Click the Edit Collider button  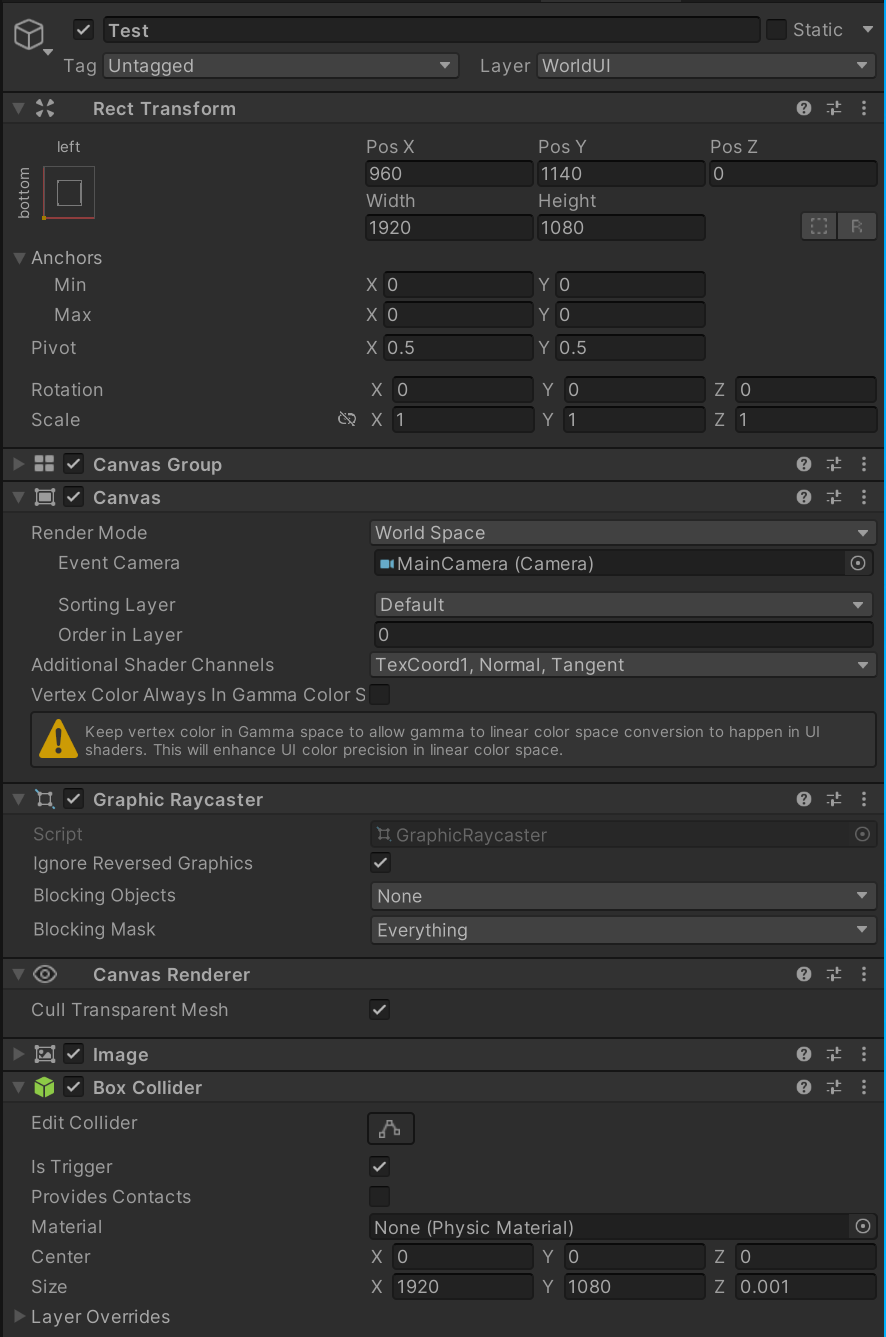pos(390,1128)
